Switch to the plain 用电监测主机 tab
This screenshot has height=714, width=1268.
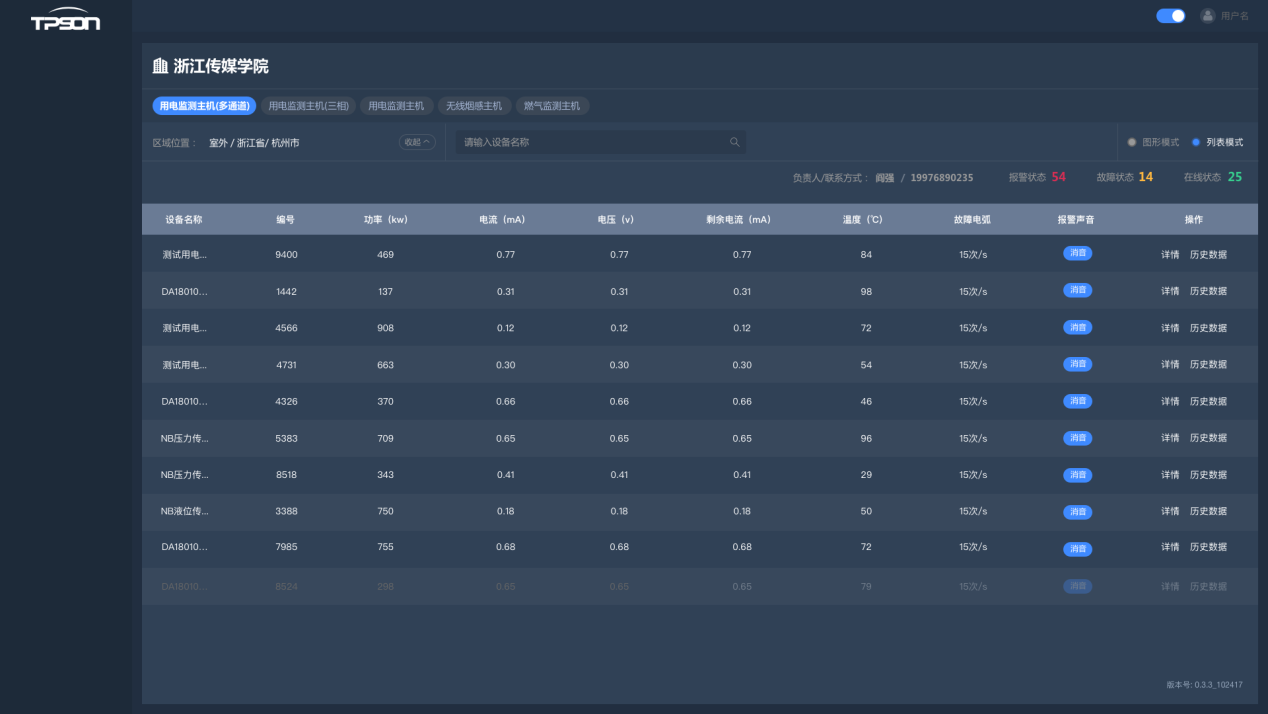coord(396,106)
